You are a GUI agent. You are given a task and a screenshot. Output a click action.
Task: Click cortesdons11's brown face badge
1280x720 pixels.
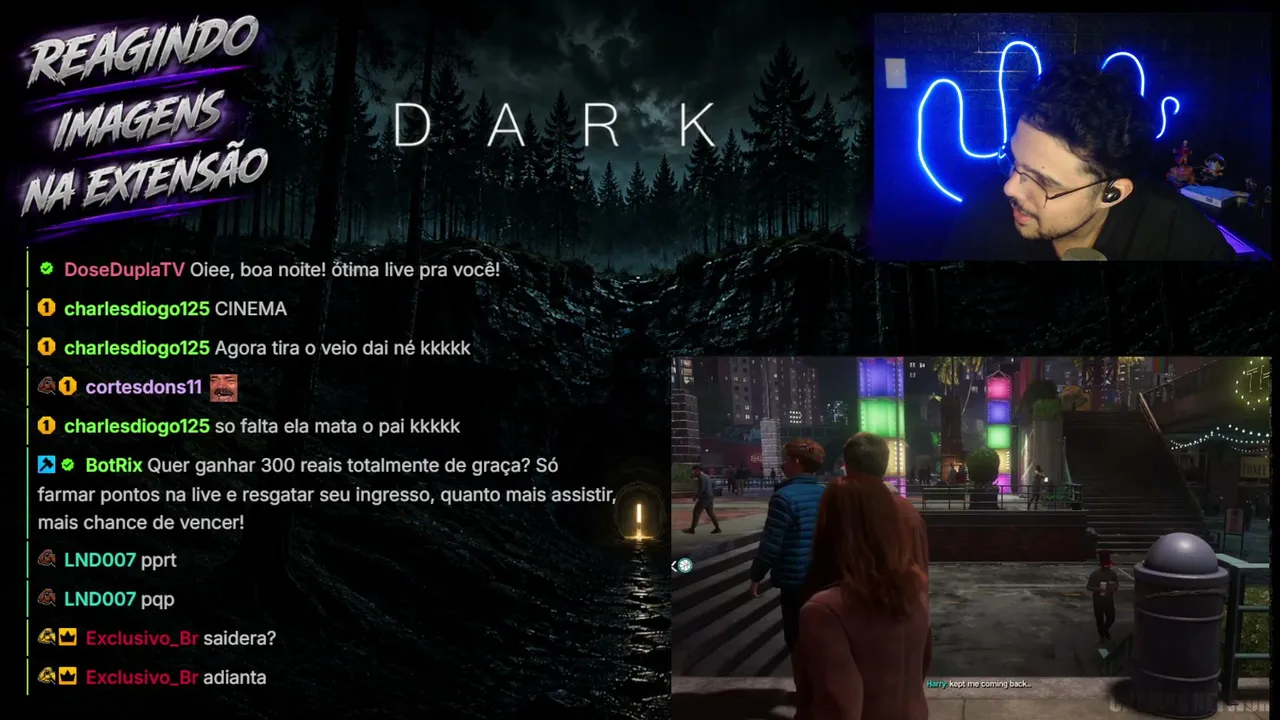(x=46, y=387)
